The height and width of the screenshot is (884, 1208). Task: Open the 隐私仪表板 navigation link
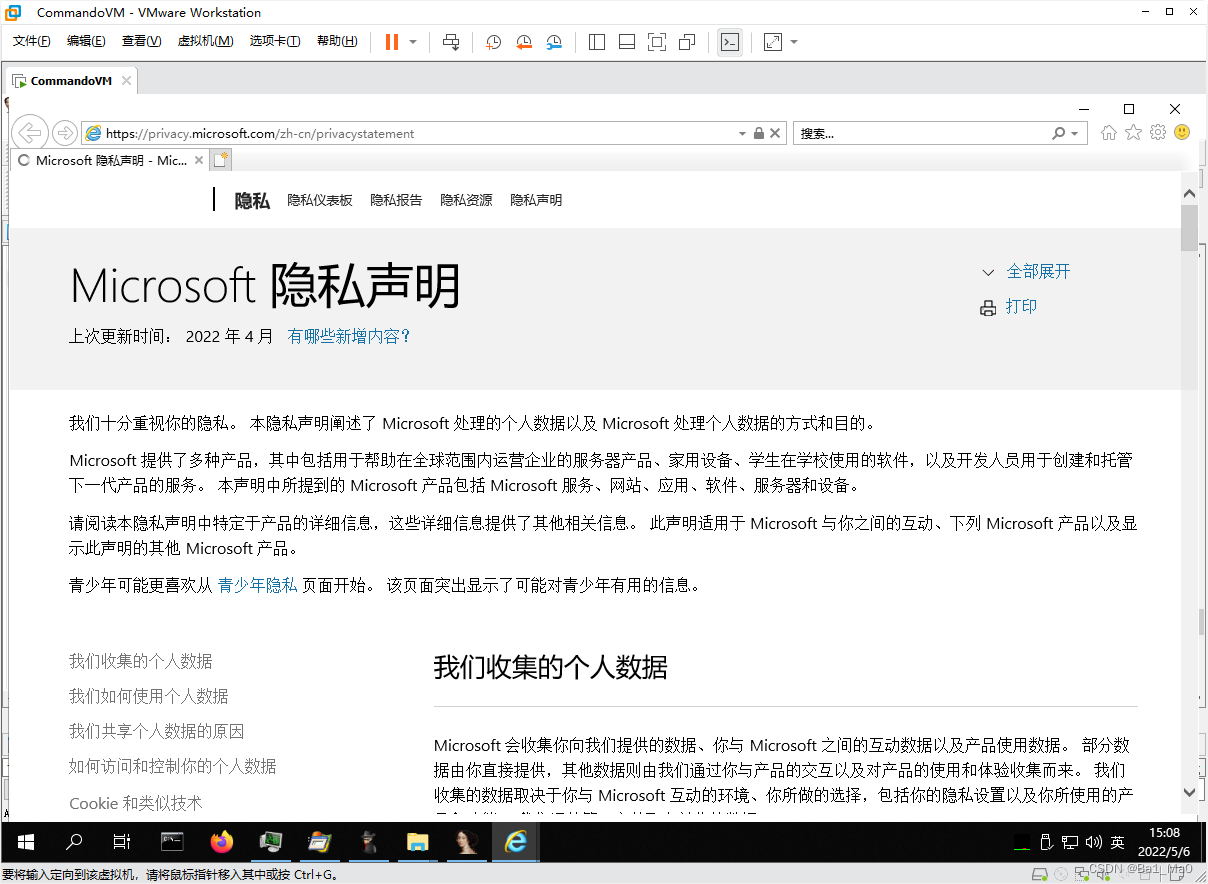[x=320, y=200]
